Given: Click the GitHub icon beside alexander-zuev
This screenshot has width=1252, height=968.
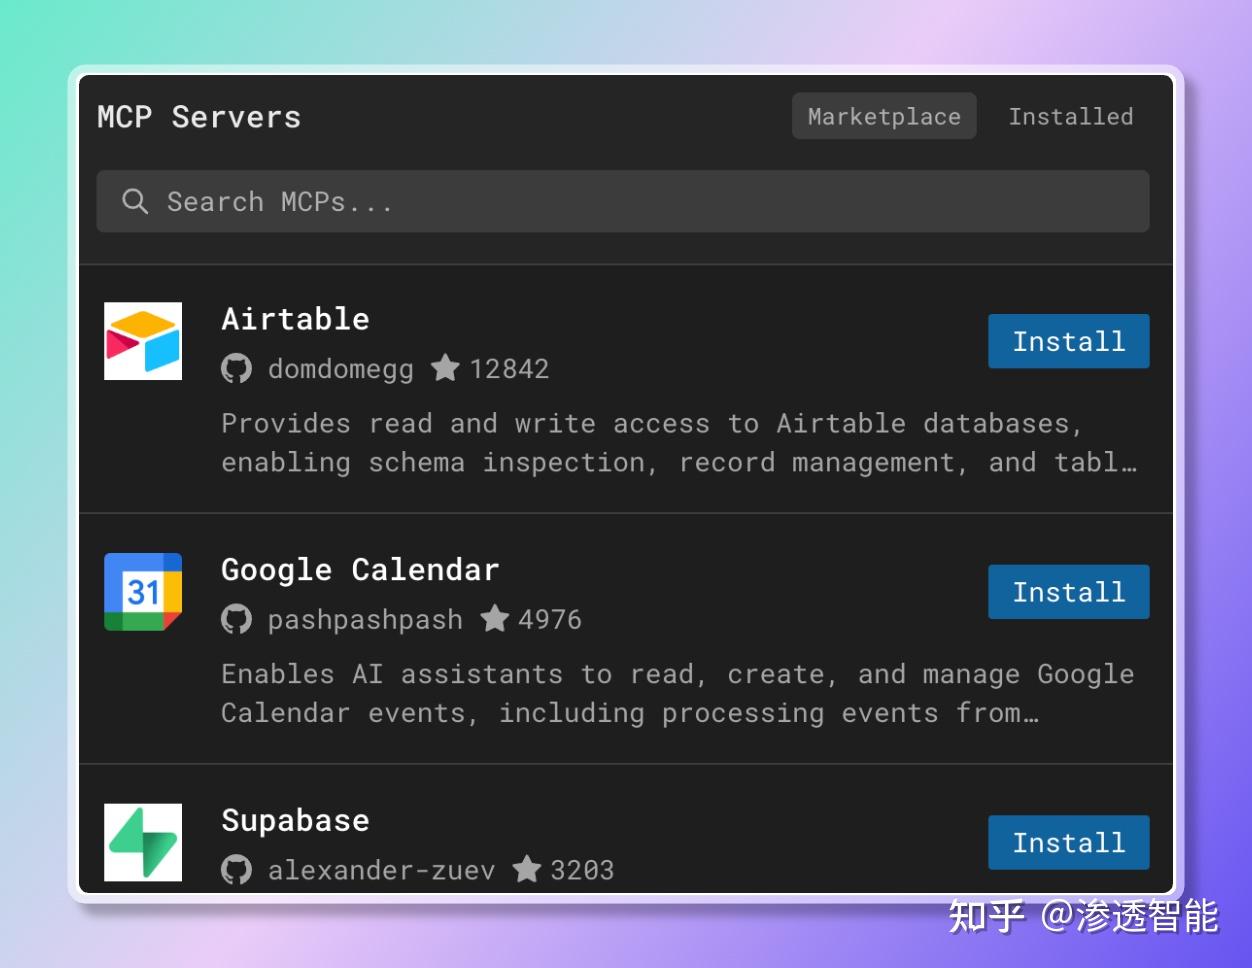Looking at the screenshot, I should pos(236,869).
